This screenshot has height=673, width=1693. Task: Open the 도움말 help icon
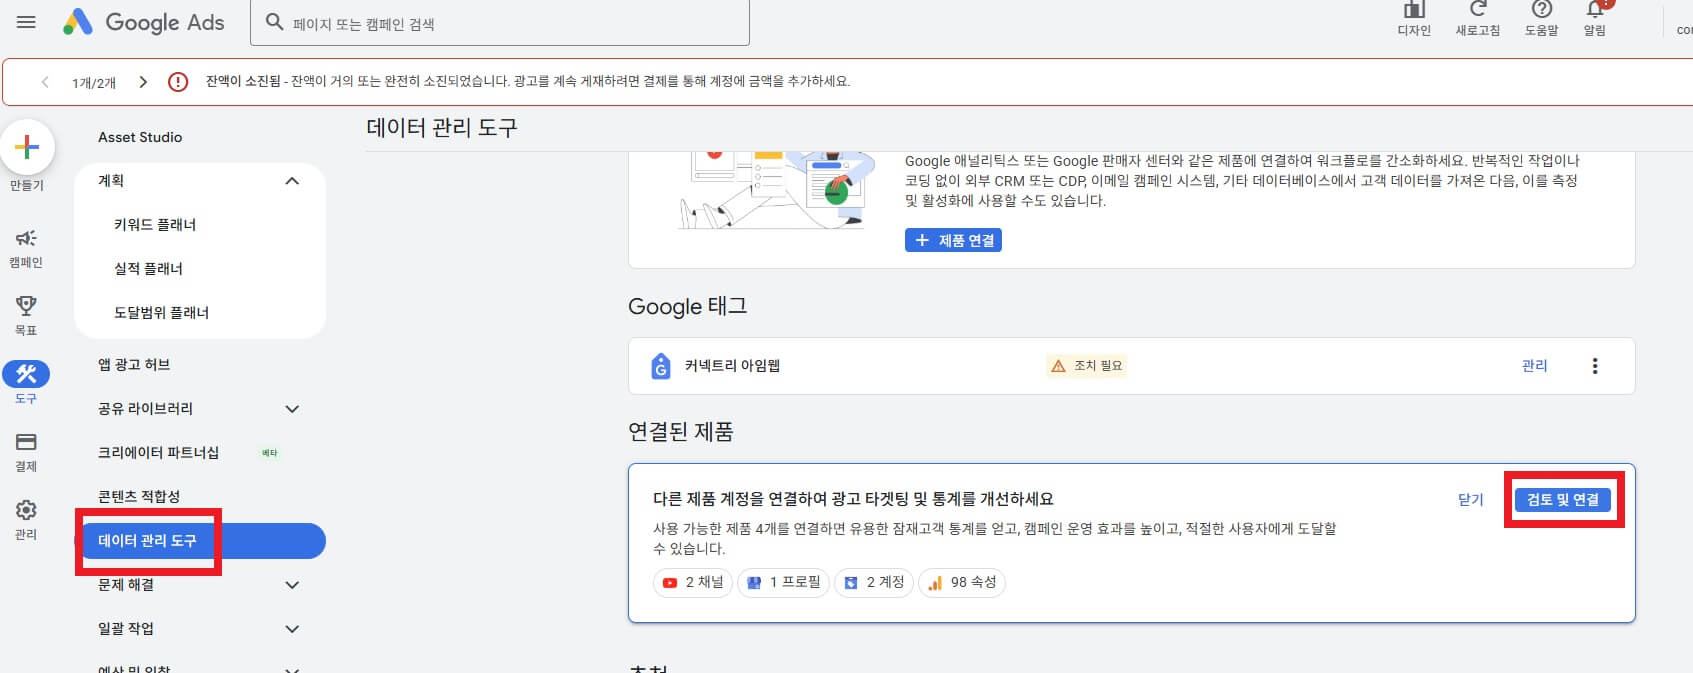pyautogui.click(x=1541, y=10)
